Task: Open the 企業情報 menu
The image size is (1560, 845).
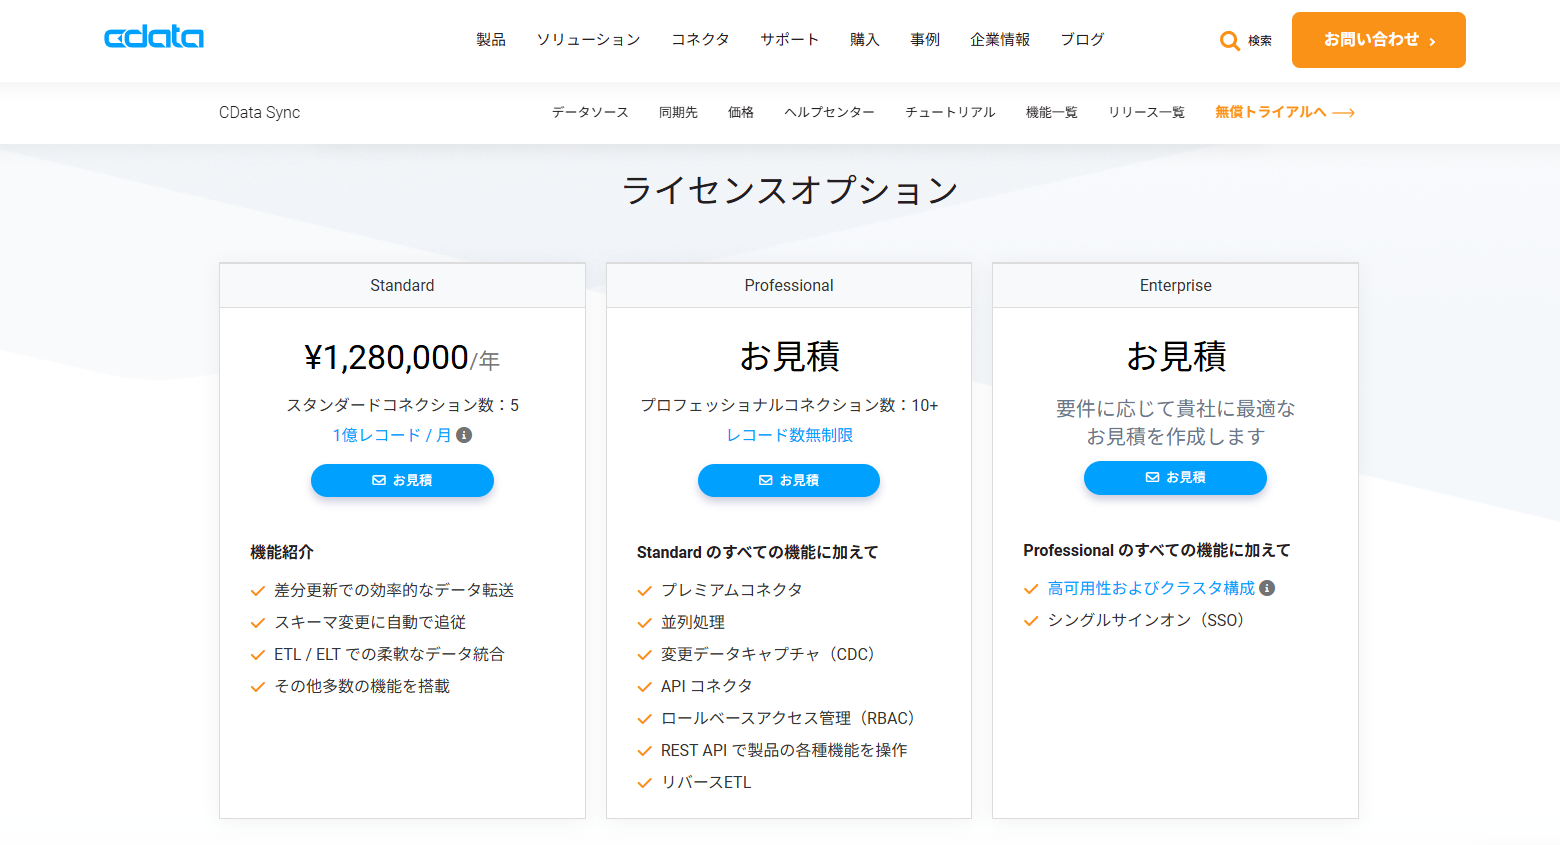Action: point(1000,40)
